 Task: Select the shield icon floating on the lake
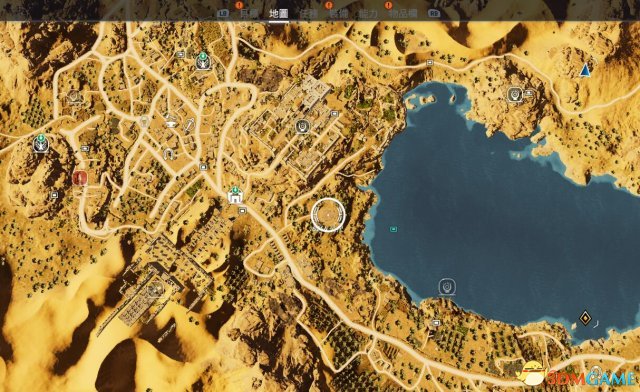[447, 287]
